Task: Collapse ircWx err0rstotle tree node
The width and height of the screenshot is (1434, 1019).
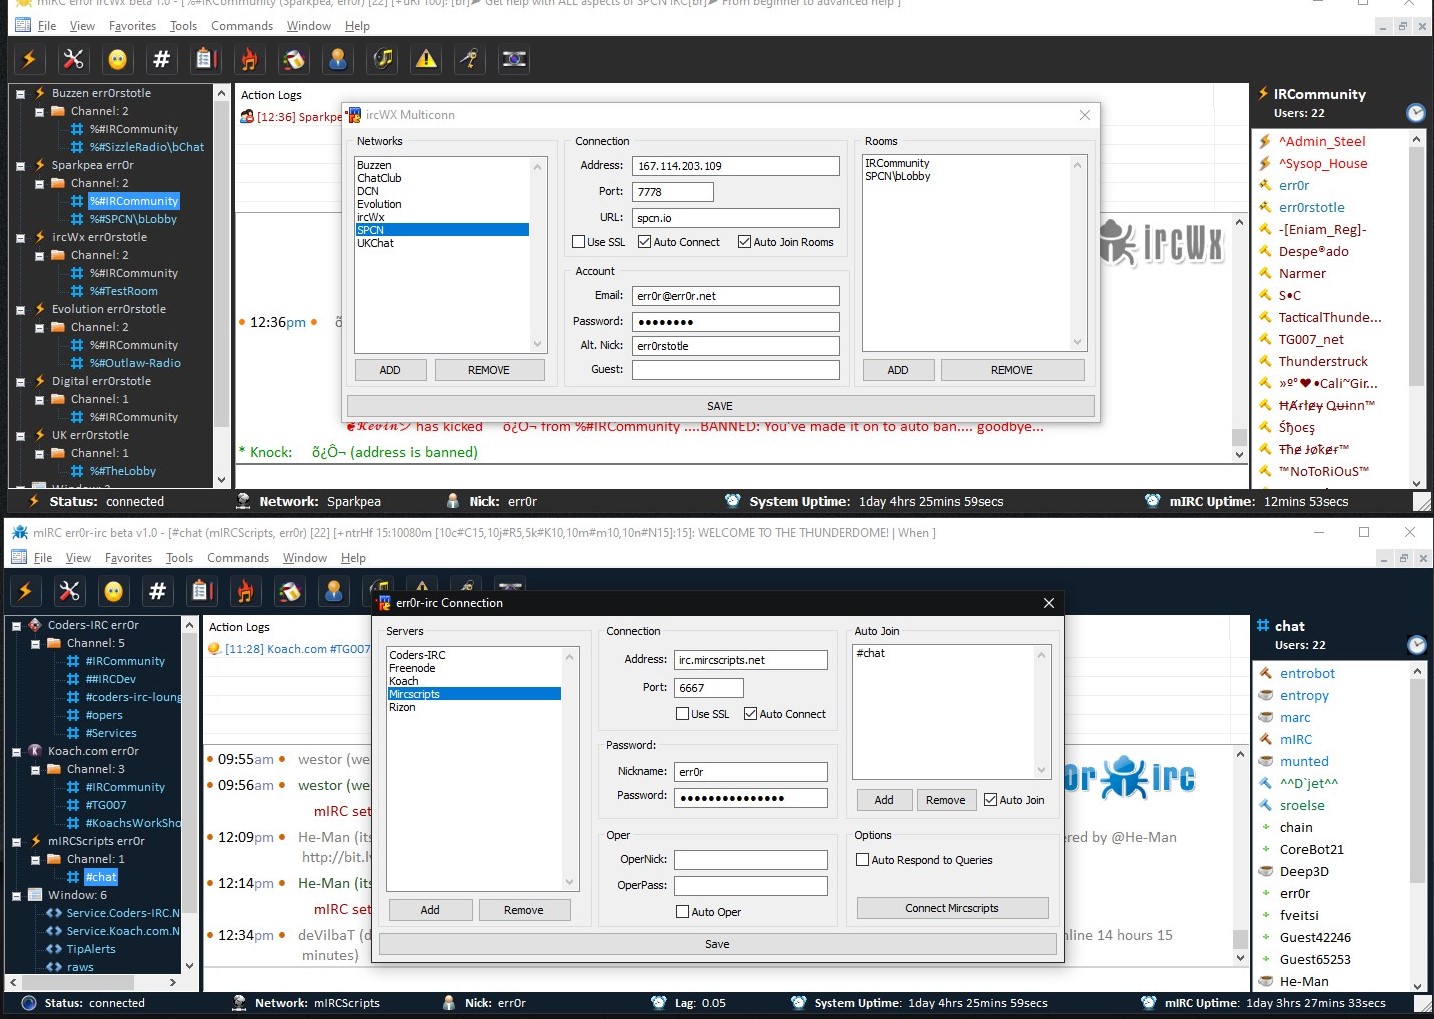Action: click(x=20, y=238)
